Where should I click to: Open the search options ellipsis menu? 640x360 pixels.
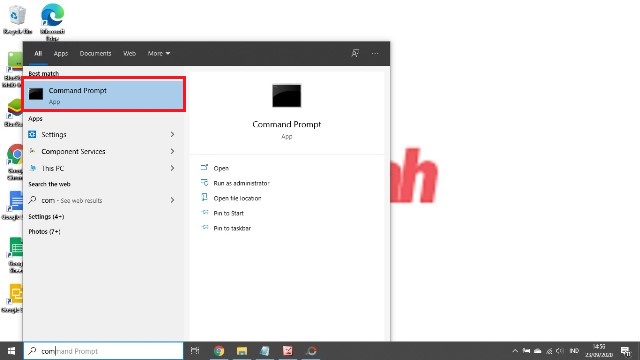coord(375,53)
